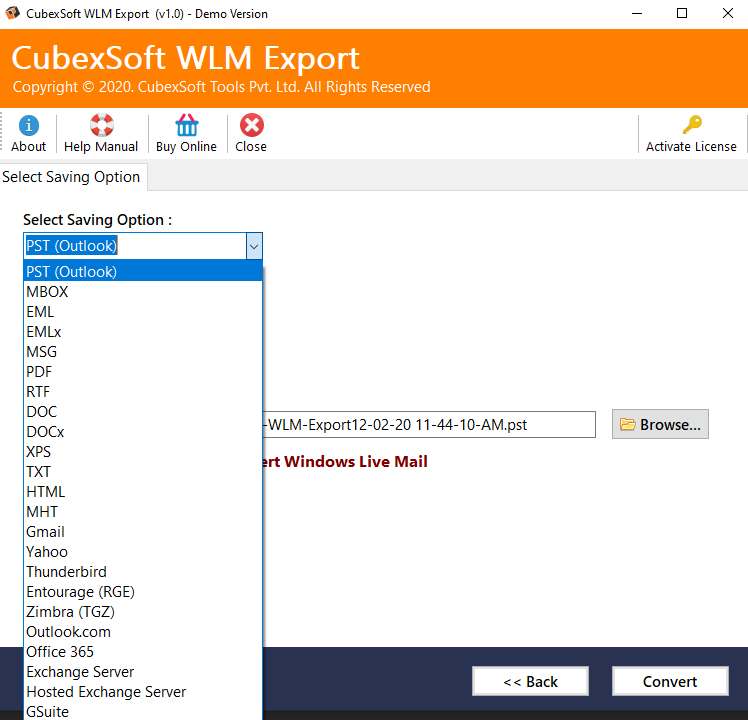Pick Gmail from the dropdown list
748x720 pixels.
coord(46,532)
